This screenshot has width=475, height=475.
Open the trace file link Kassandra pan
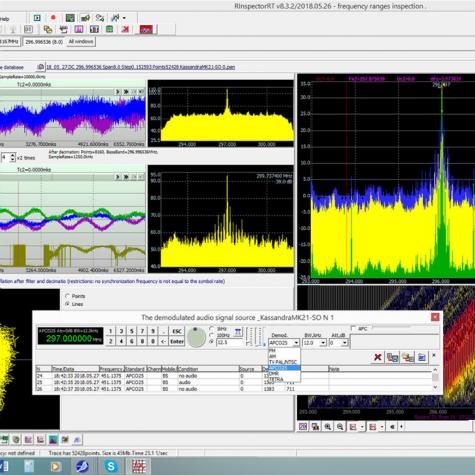point(140,67)
